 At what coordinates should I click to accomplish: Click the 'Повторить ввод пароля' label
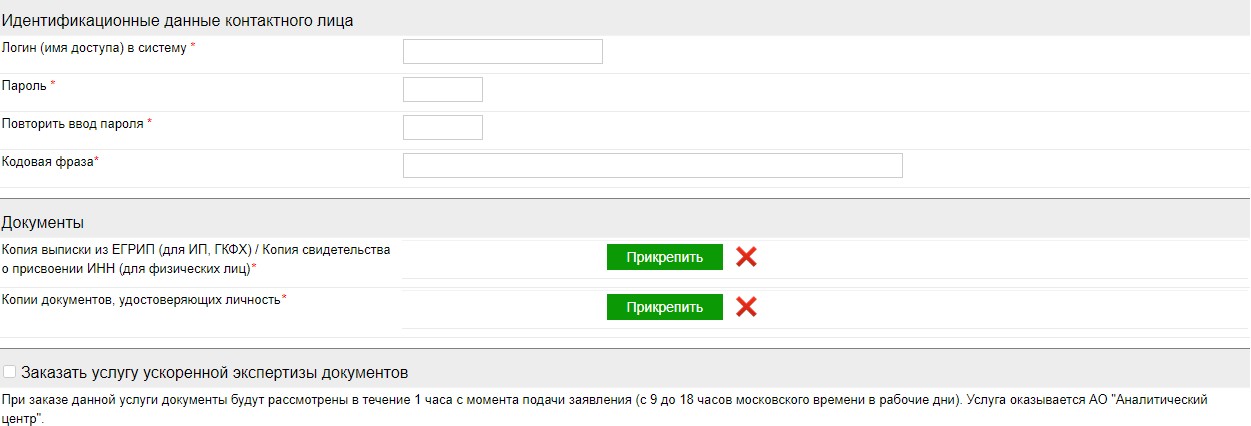click(73, 123)
